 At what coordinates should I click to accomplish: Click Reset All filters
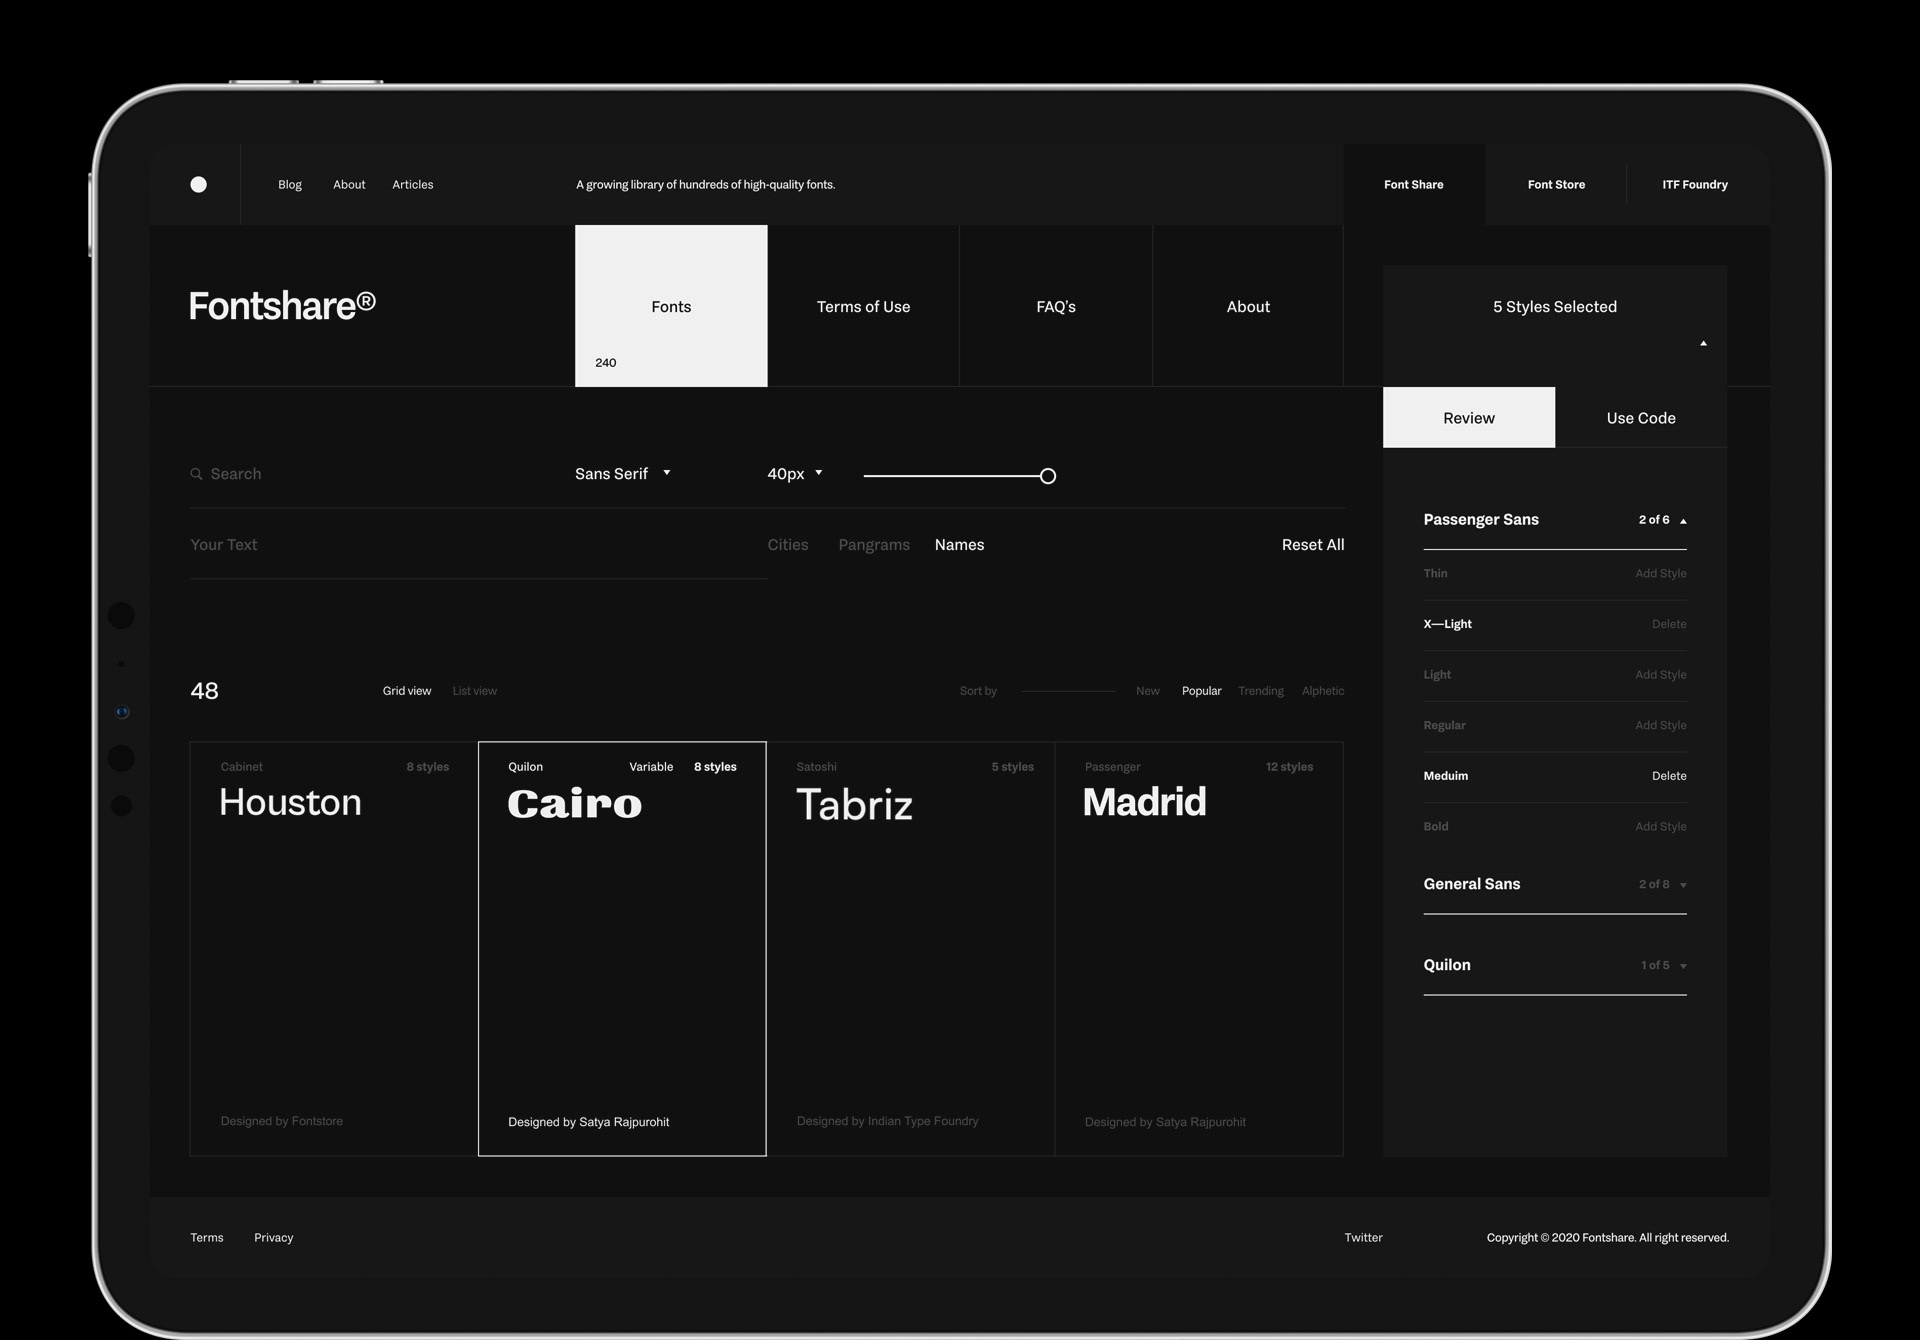point(1312,545)
